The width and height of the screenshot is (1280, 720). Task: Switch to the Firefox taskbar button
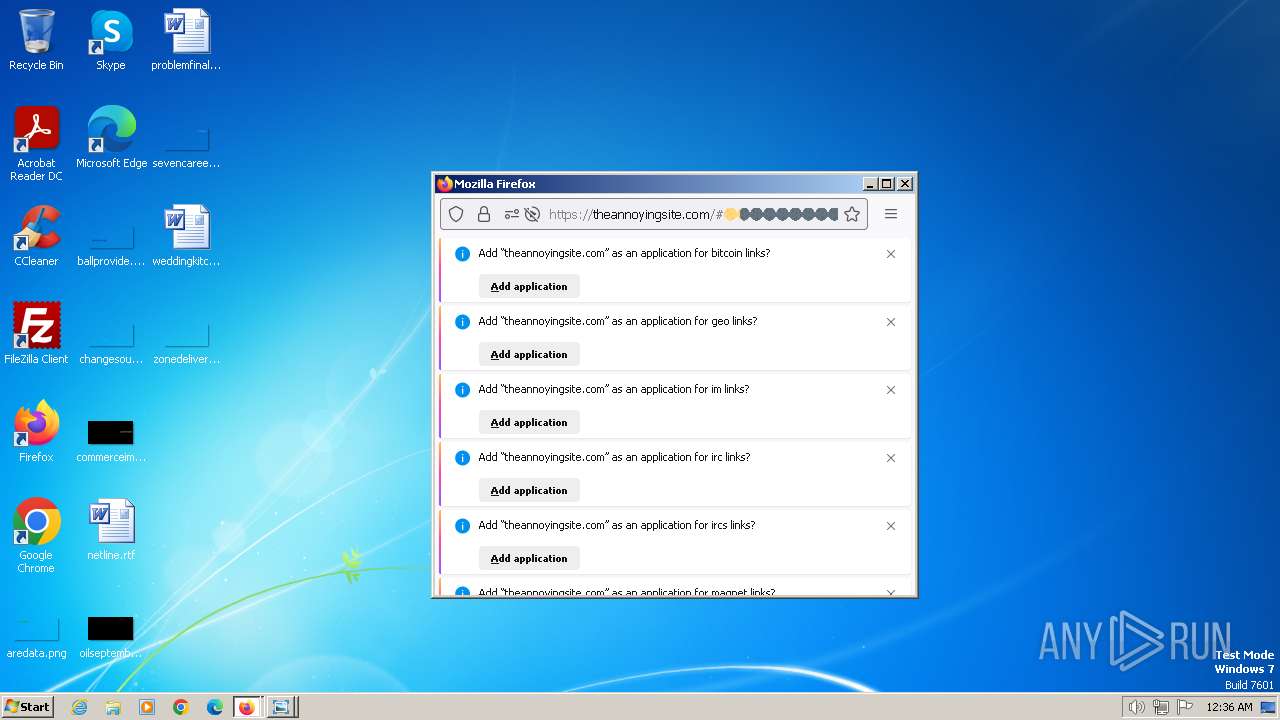[x=247, y=707]
